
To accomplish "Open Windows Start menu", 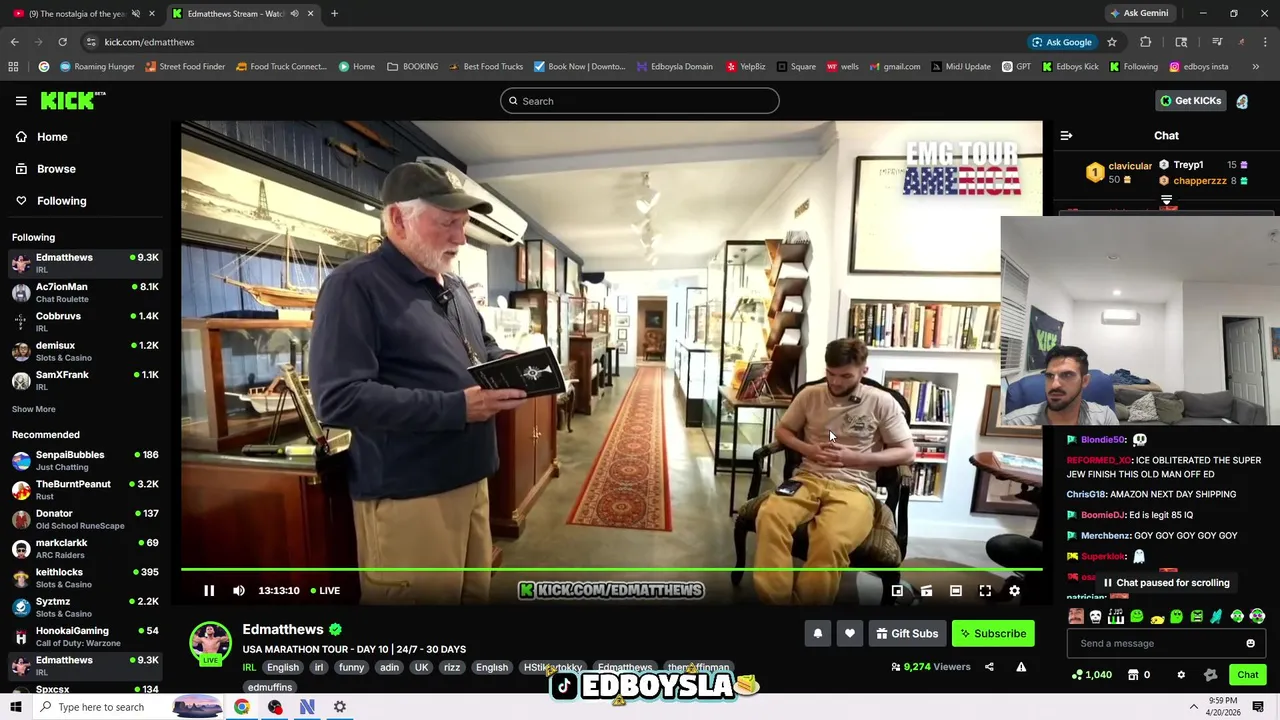I will (16, 707).
